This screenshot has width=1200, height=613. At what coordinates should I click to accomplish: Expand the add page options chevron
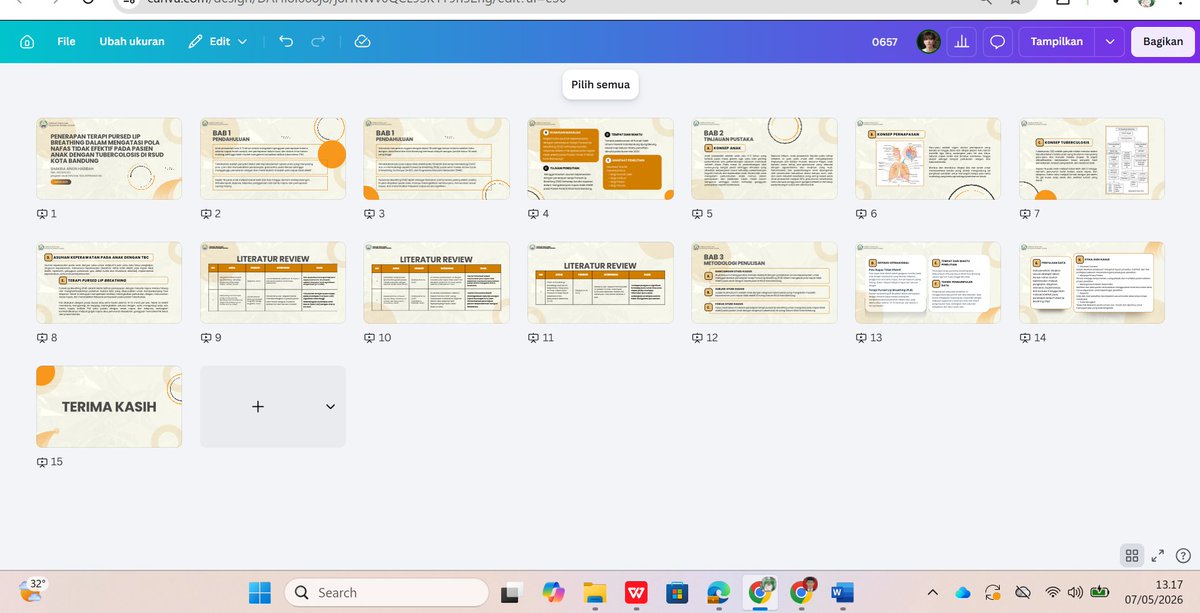coord(331,406)
